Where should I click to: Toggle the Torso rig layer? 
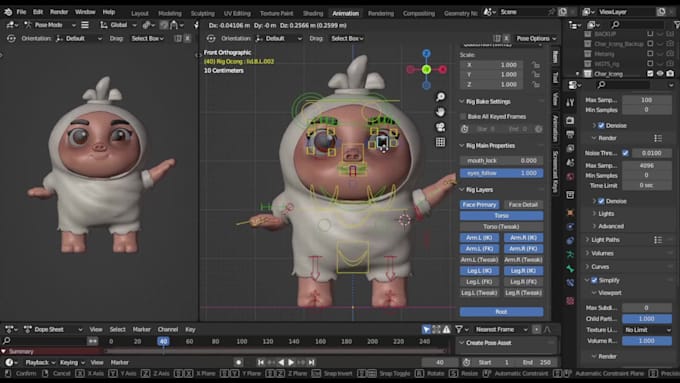pos(501,216)
